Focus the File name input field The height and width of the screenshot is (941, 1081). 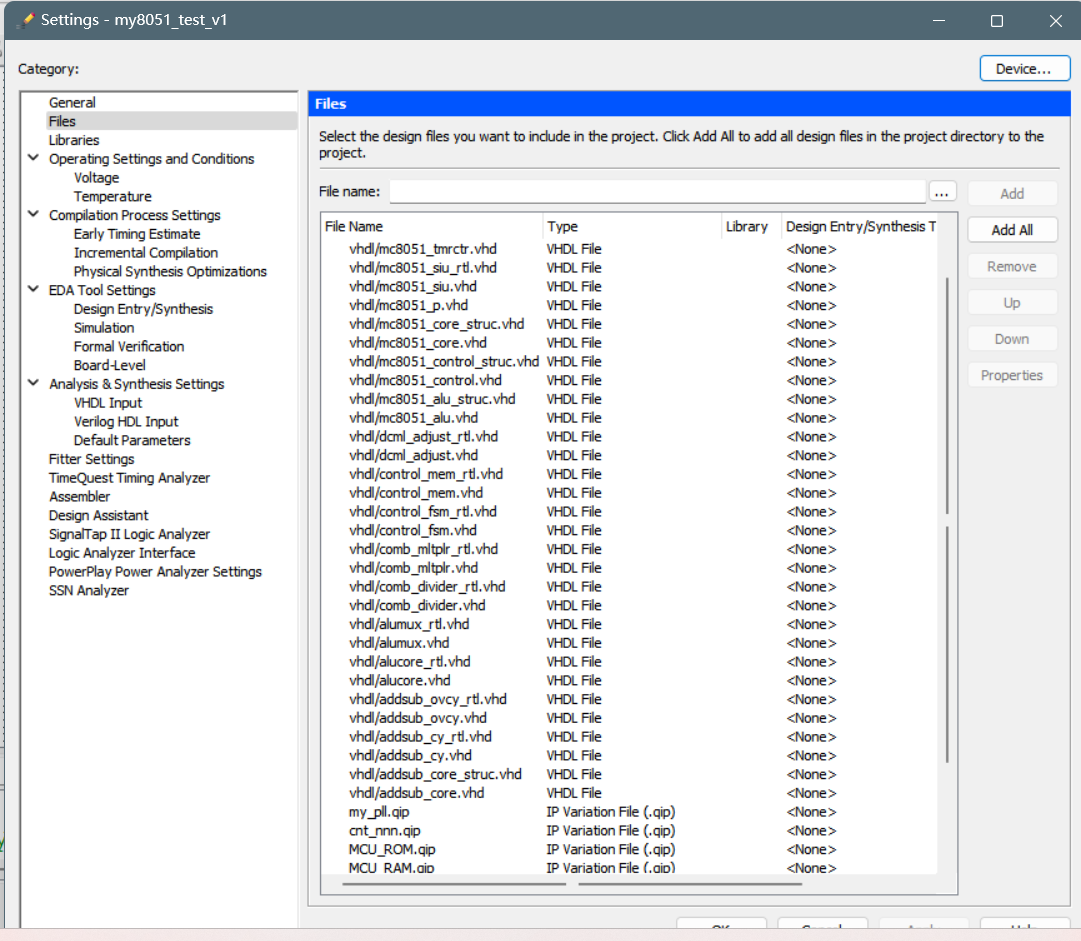pyautogui.click(x=657, y=192)
